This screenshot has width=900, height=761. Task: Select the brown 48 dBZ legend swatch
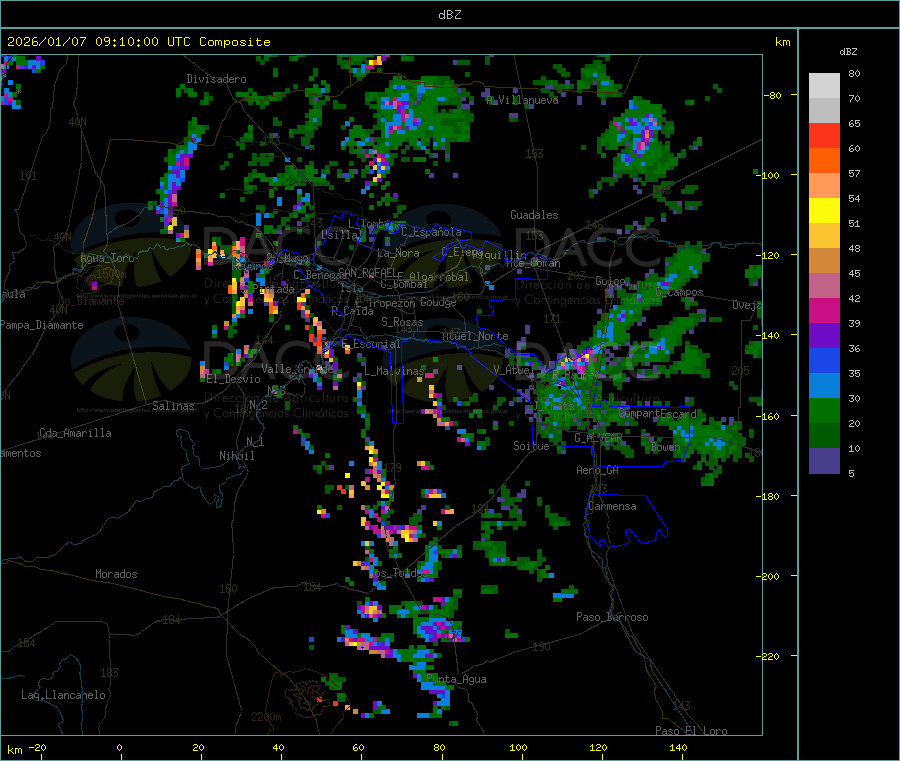pos(824,260)
